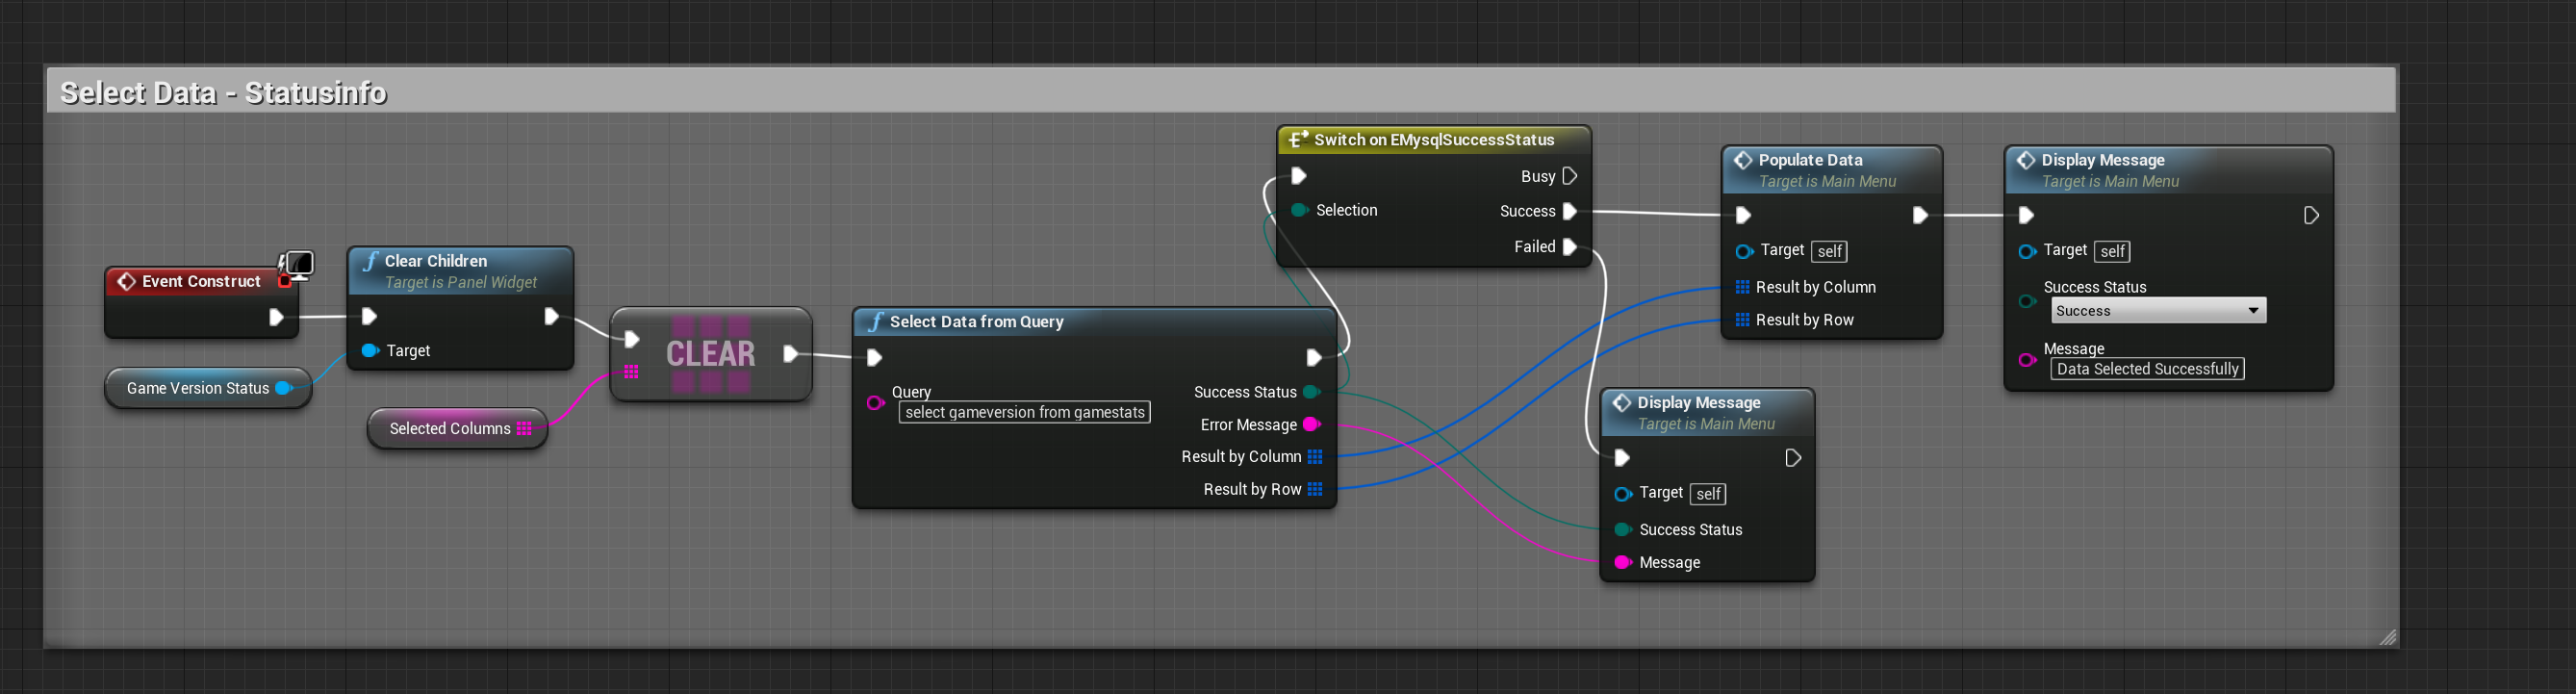Click Target pin of Display Message wired to Failed

pos(1623,494)
